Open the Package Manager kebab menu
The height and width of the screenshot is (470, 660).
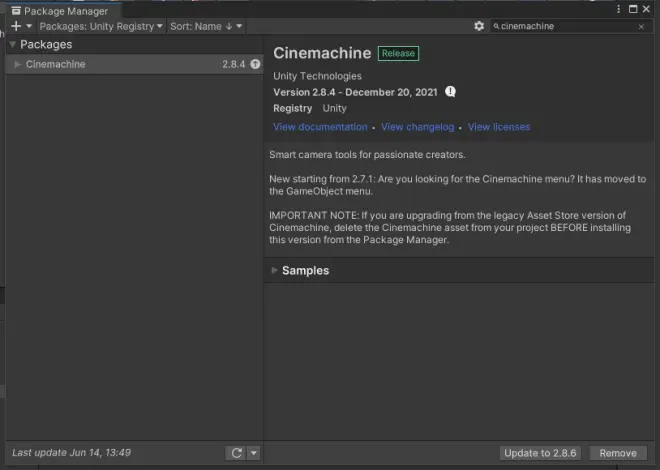pyautogui.click(x=618, y=9)
